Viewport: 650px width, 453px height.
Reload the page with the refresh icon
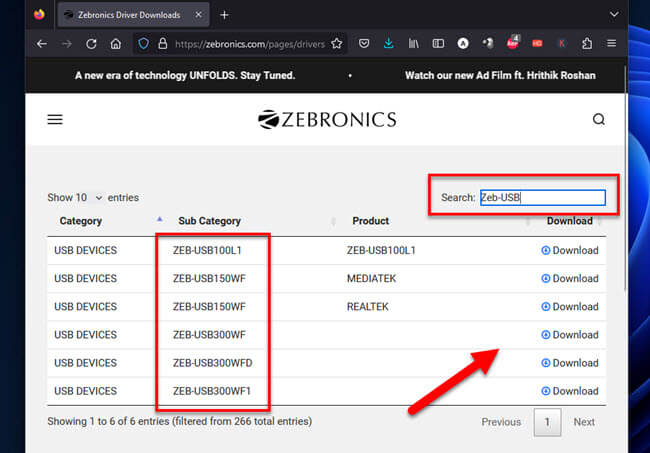(91, 44)
